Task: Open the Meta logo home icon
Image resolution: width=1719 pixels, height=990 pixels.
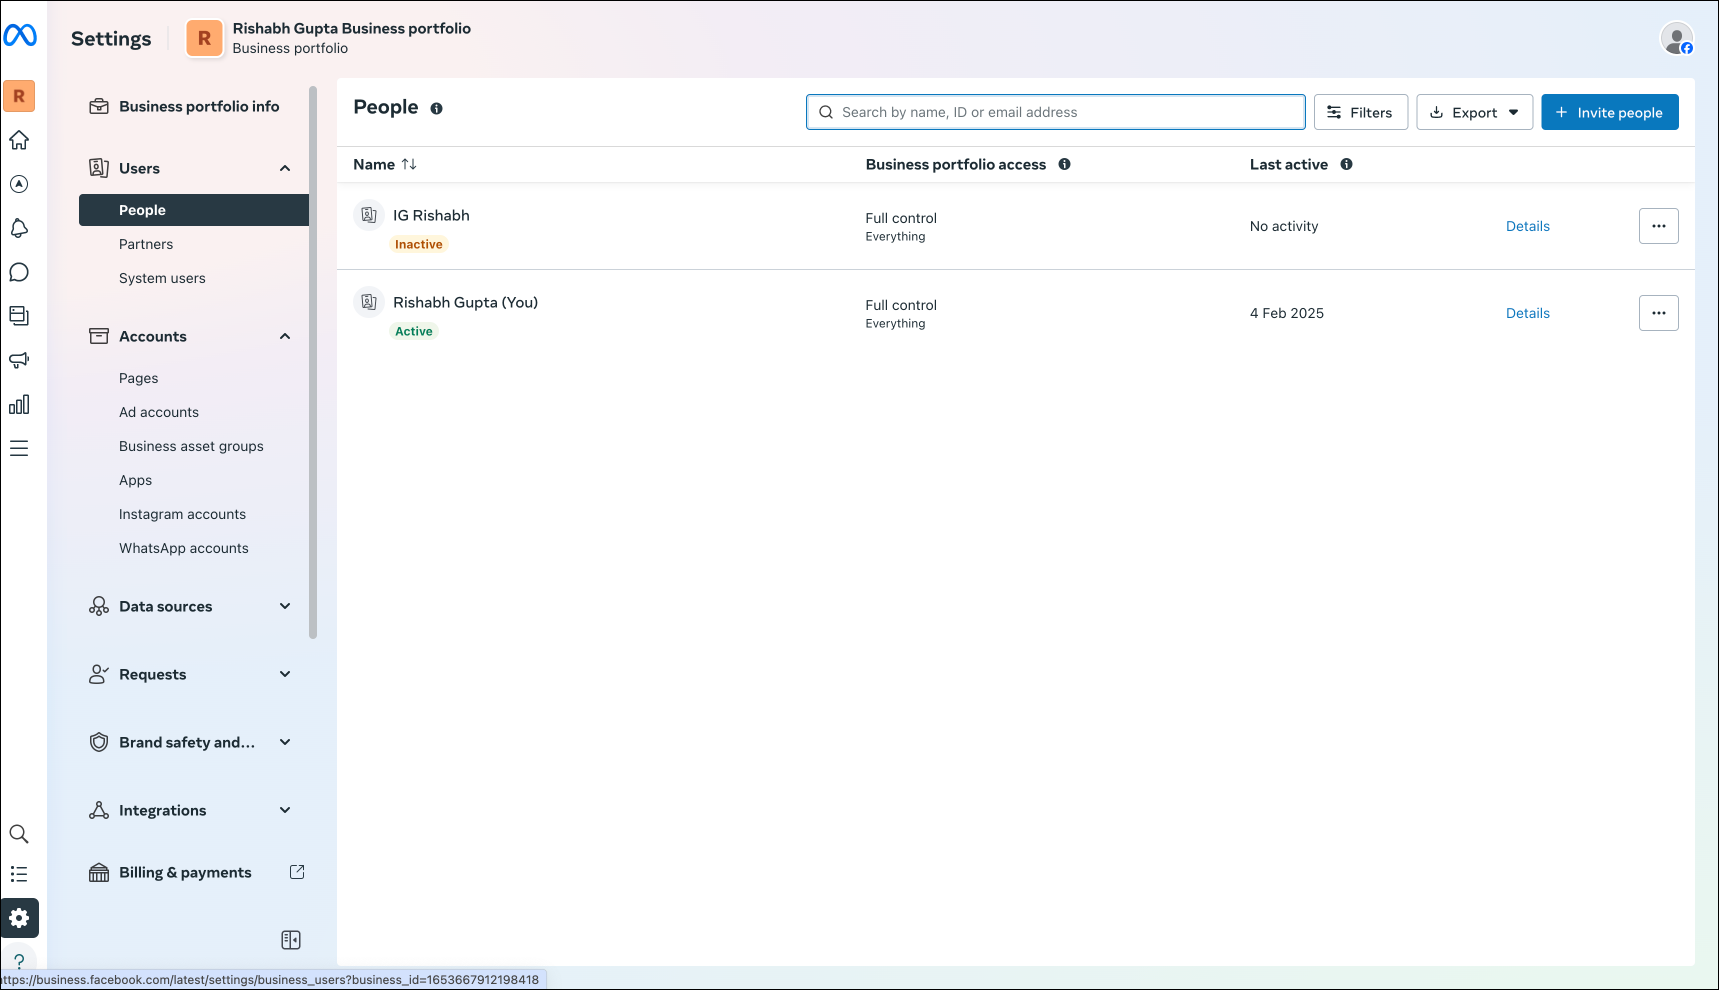Action: 20,36
